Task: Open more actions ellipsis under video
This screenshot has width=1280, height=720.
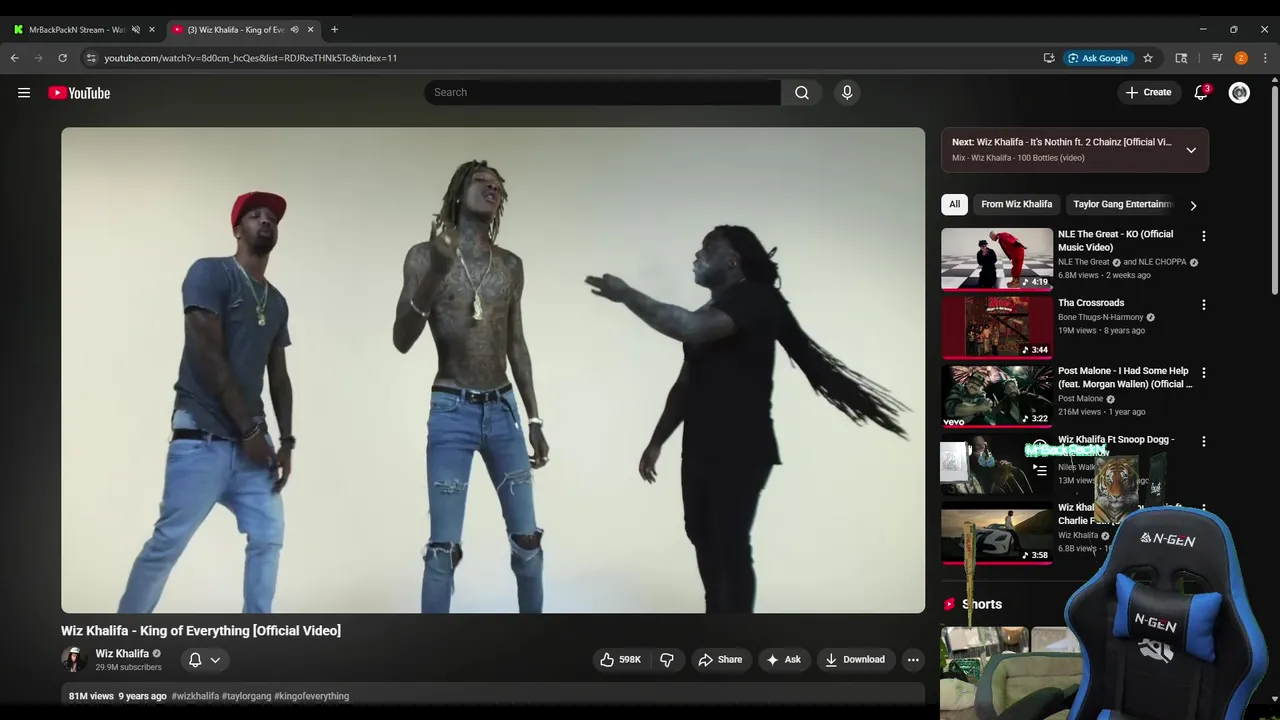Action: click(913, 660)
